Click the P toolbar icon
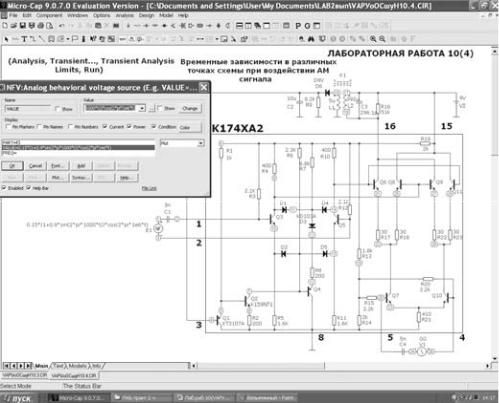This screenshot has width=499, height=403. (x=298, y=26)
